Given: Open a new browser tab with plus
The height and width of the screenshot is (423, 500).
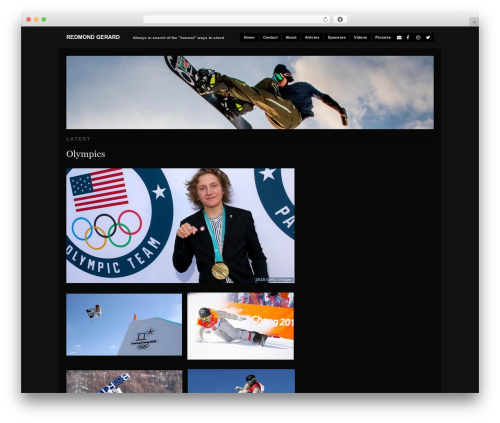Looking at the screenshot, I should click(474, 22).
